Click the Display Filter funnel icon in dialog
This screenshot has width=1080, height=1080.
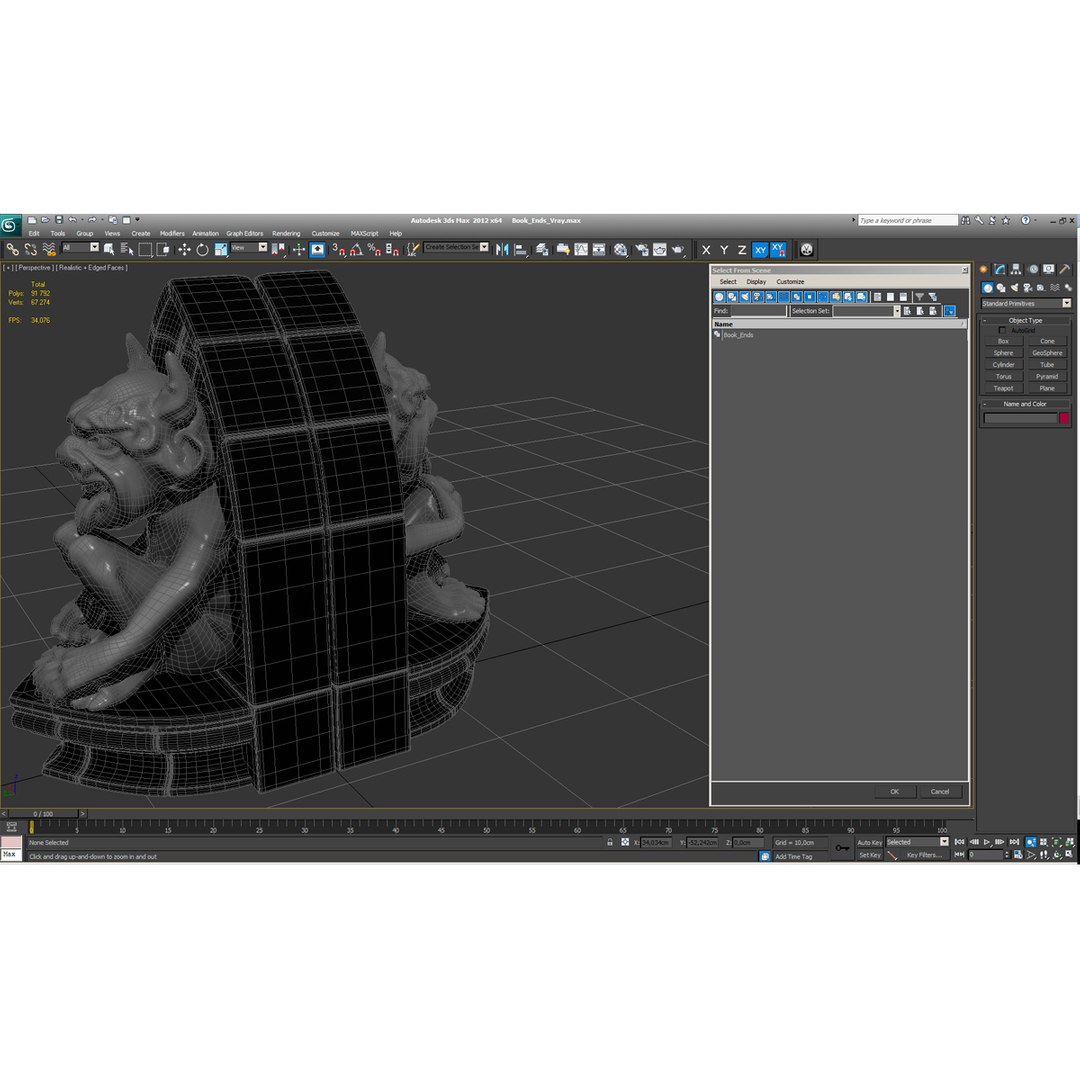tap(919, 297)
